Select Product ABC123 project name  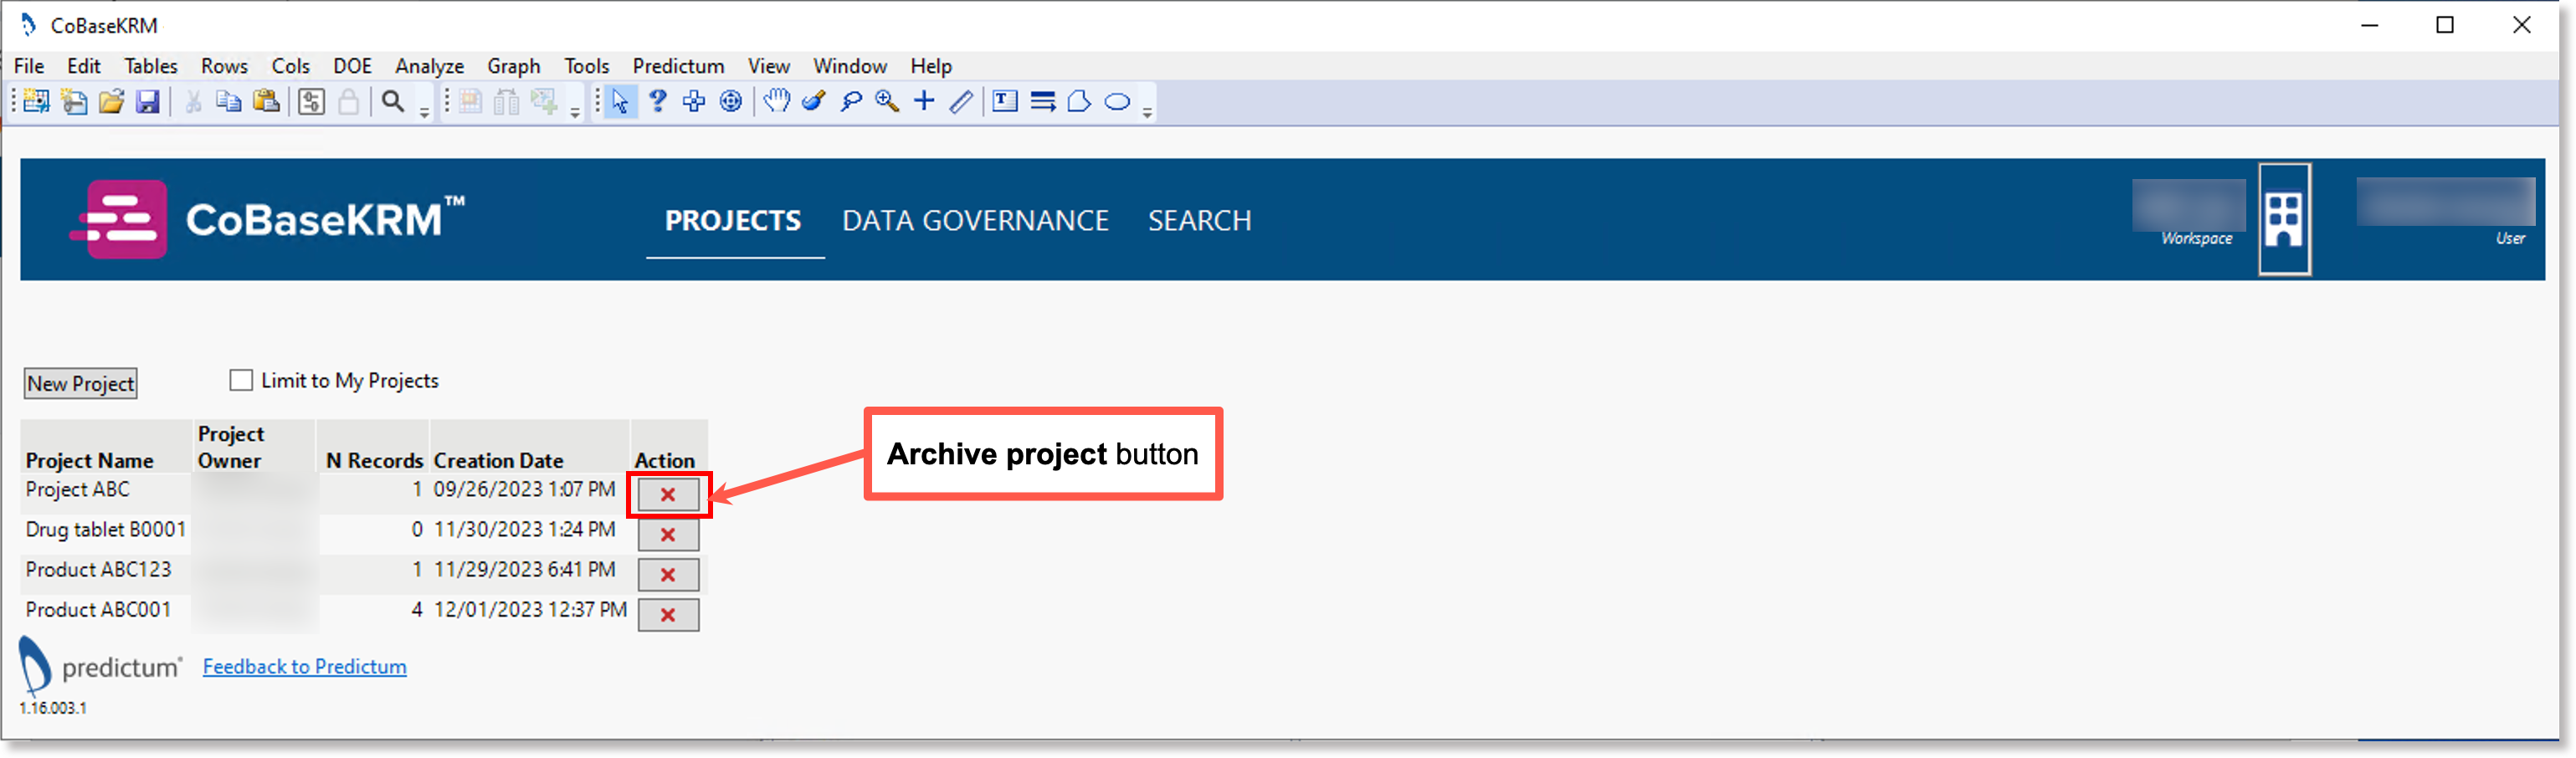[x=99, y=569]
